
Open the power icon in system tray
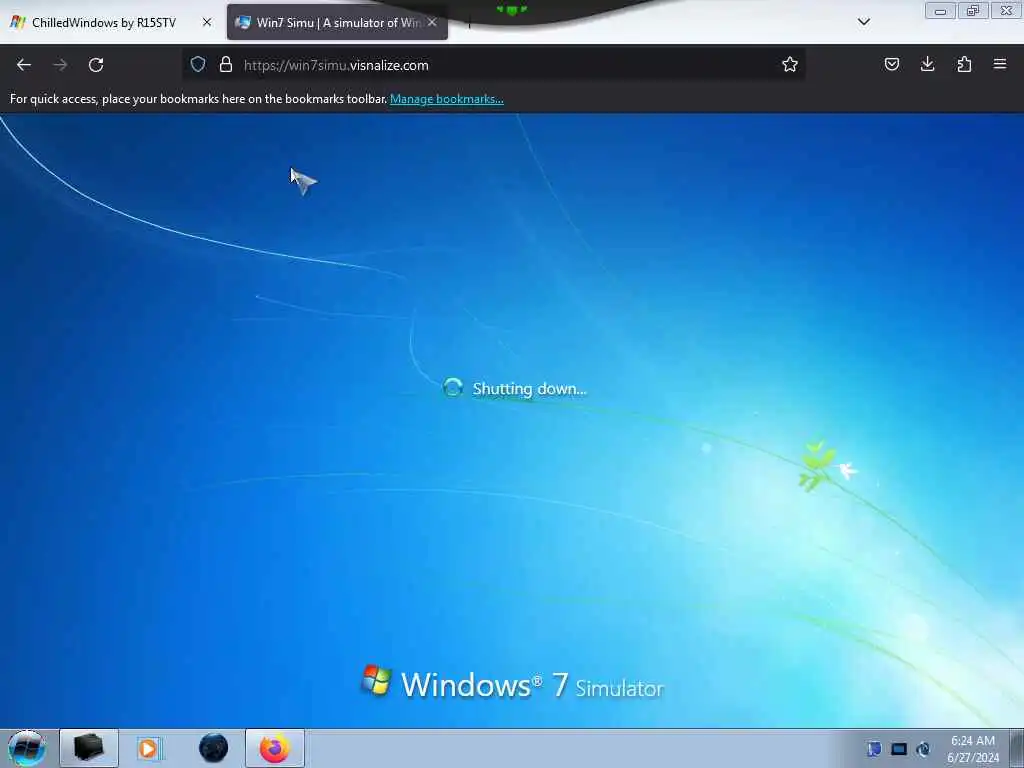923,749
